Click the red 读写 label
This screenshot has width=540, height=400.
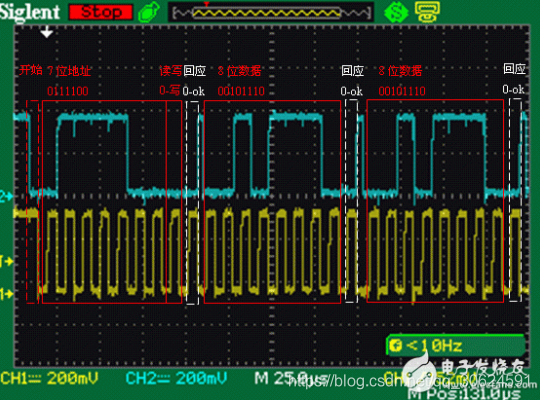pyautogui.click(x=170, y=71)
